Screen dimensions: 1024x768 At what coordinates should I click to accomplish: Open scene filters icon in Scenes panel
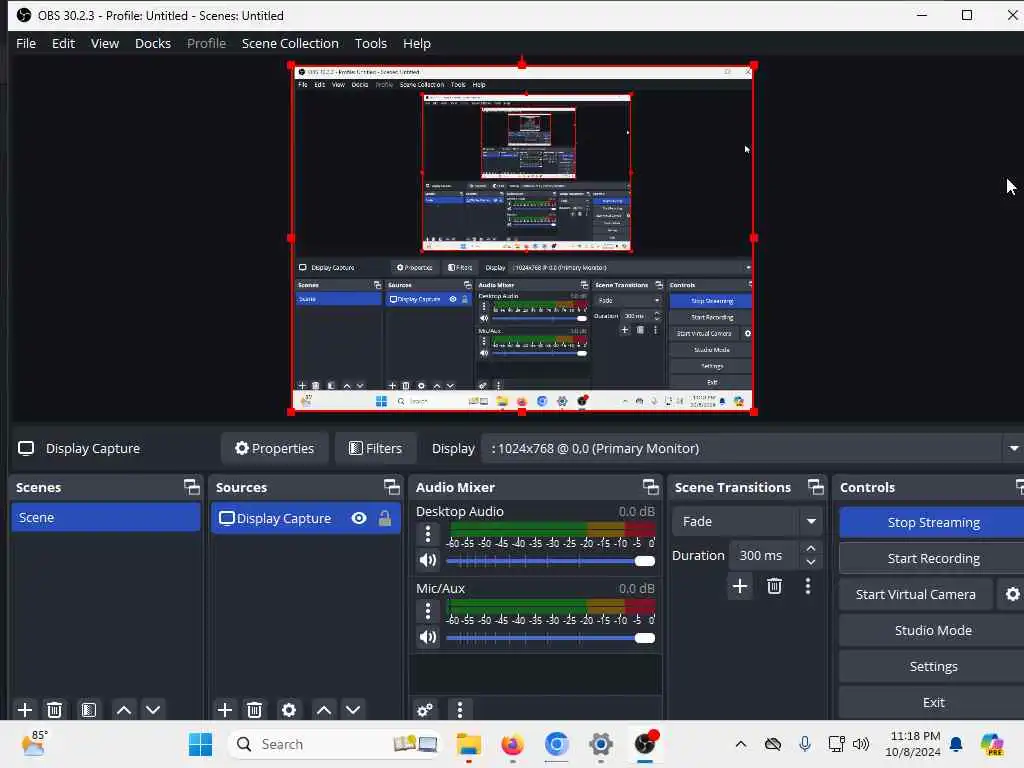[x=89, y=710]
